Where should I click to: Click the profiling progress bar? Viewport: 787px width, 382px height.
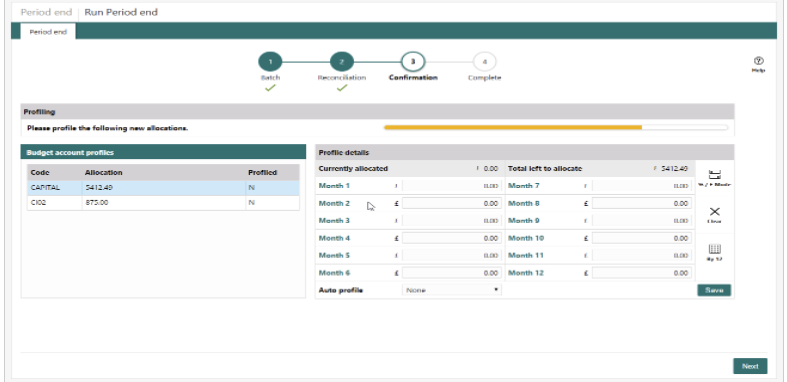556,128
